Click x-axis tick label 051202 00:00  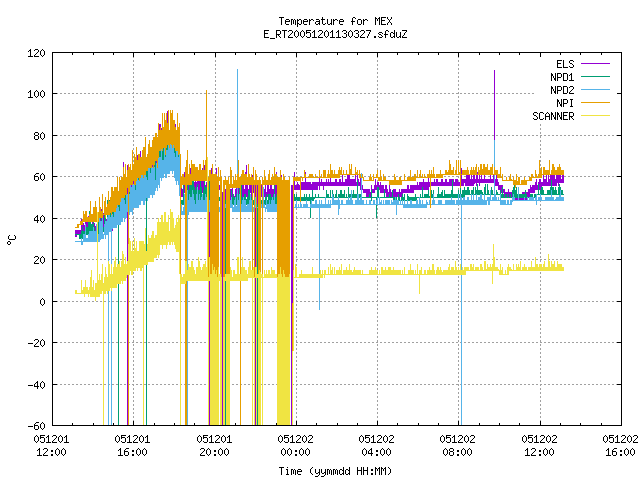coord(296,446)
